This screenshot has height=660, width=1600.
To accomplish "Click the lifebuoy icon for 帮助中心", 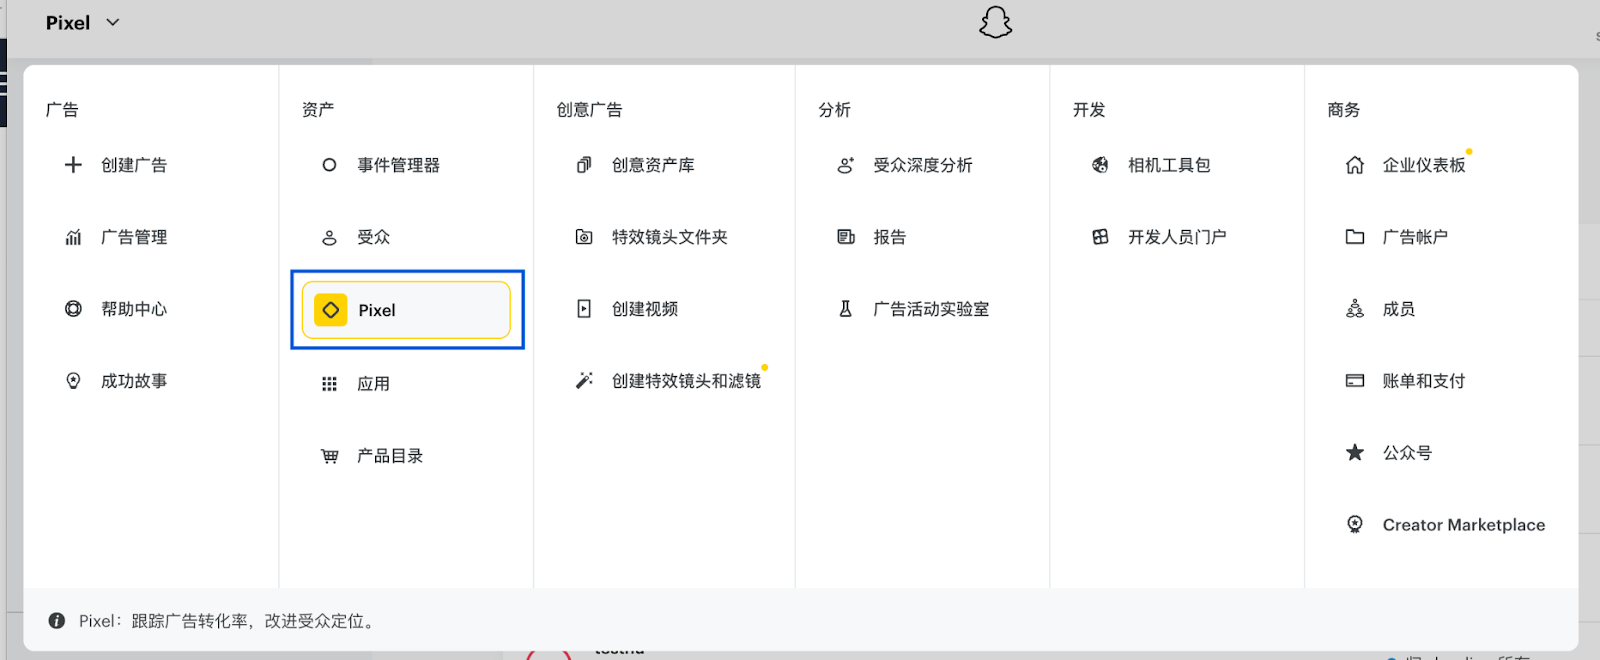I will tap(73, 309).
